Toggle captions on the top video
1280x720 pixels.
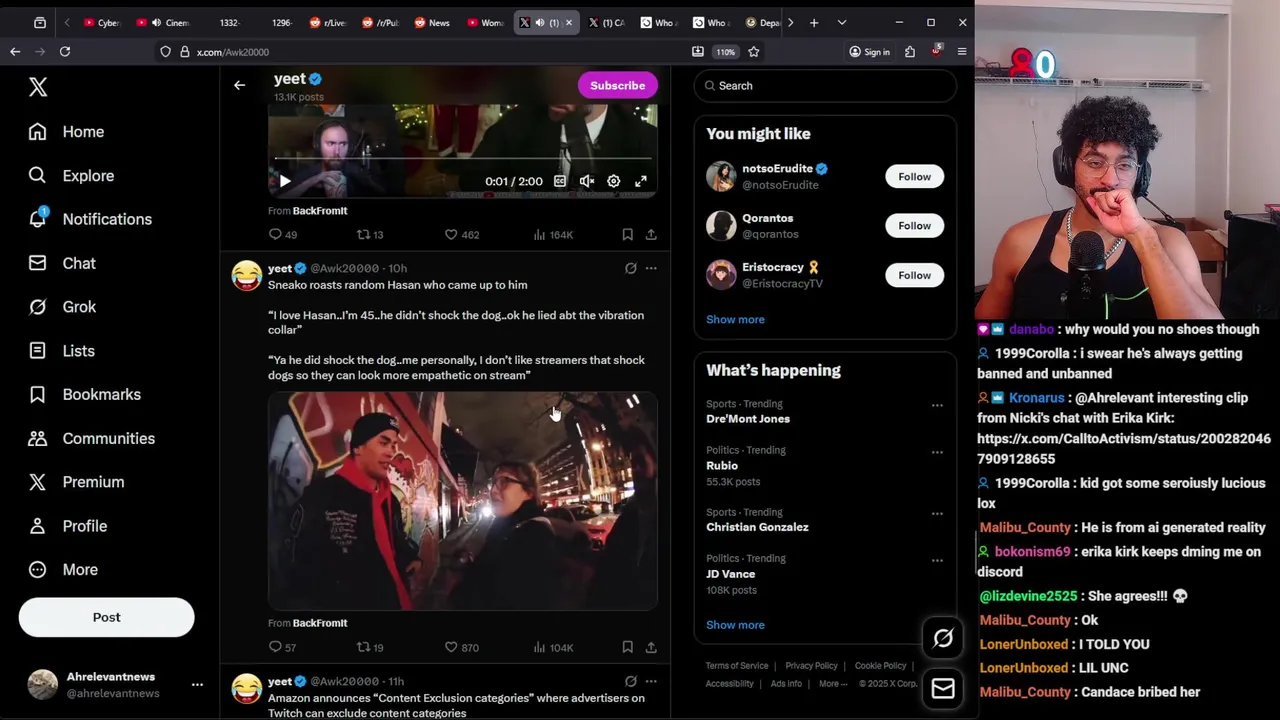pyautogui.click(x=560, y=181)
